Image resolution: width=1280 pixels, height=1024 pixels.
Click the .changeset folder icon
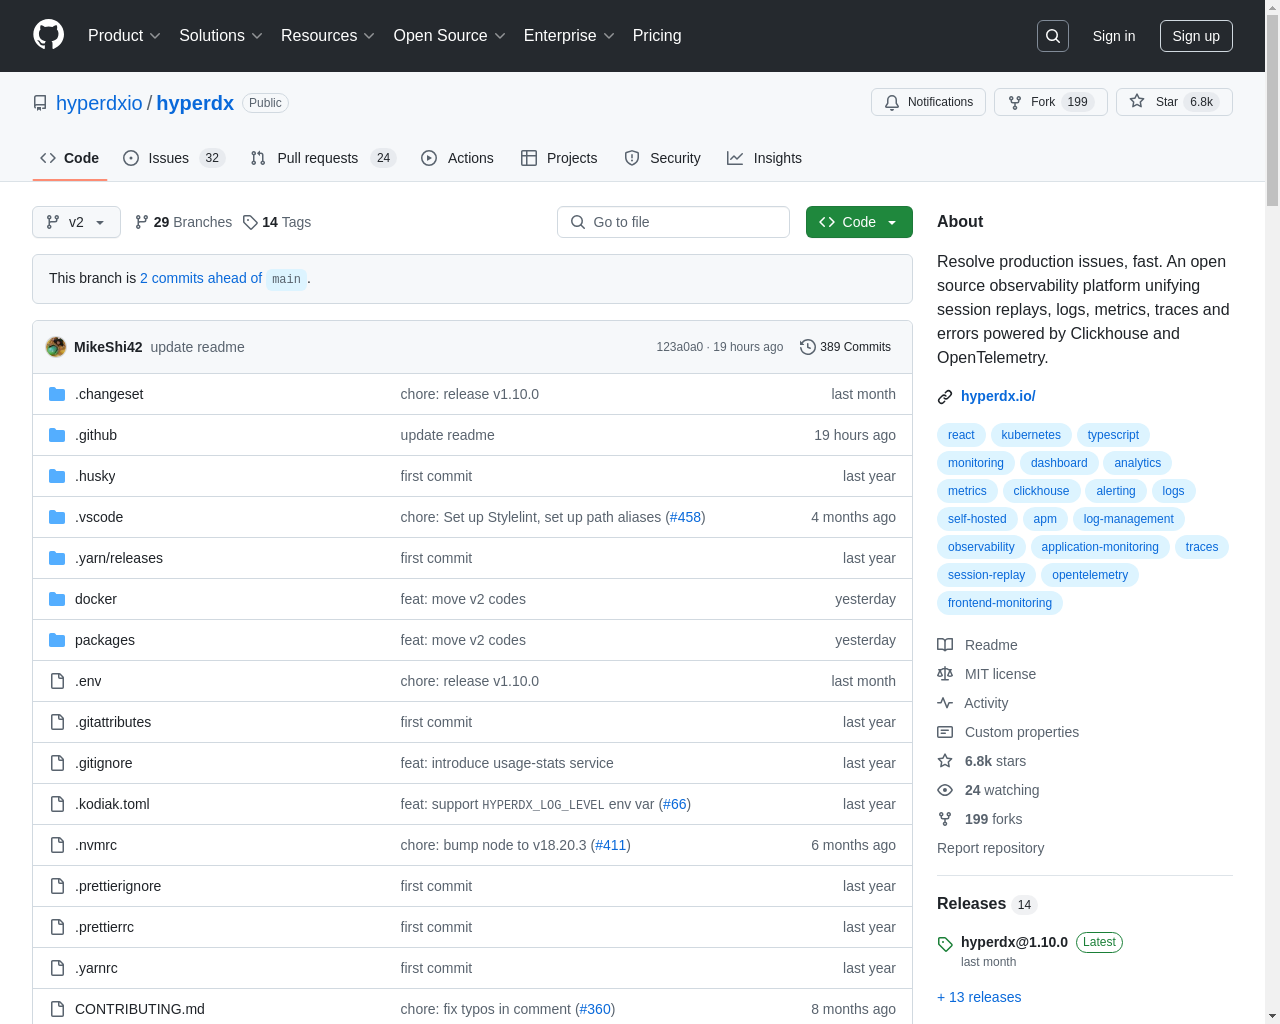pos(57,394)
